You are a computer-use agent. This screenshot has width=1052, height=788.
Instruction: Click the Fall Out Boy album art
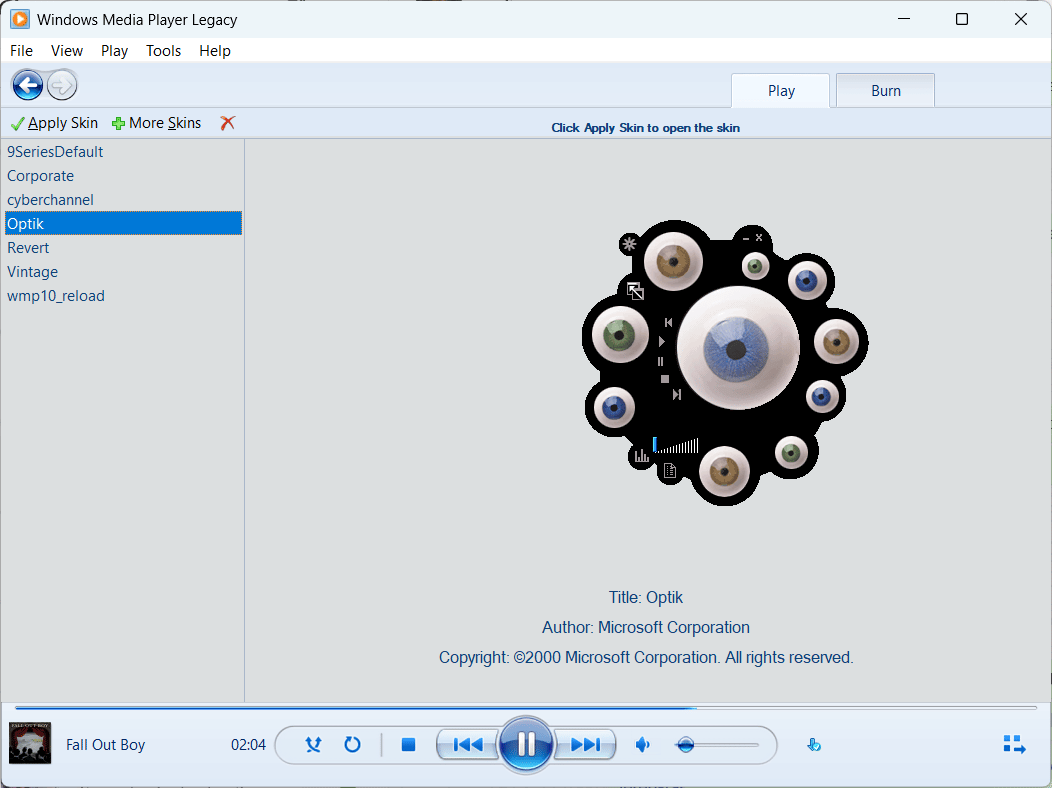(30, 743)
